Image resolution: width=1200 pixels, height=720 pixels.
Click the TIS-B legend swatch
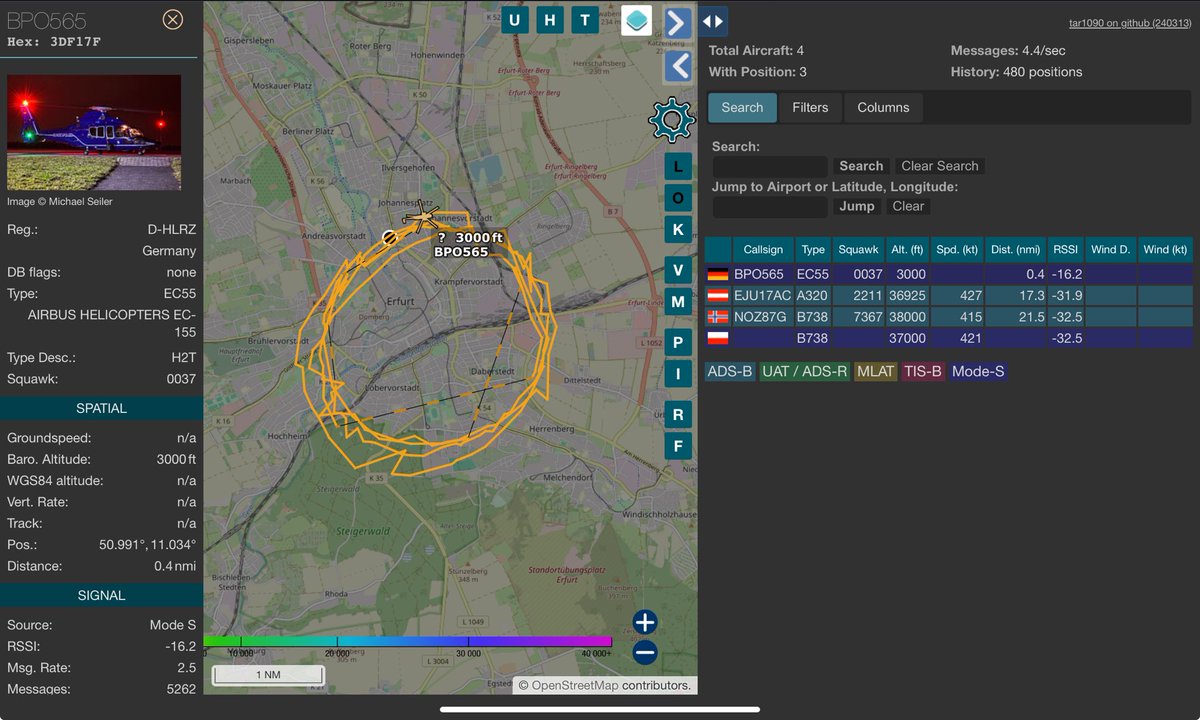(923, 372)
